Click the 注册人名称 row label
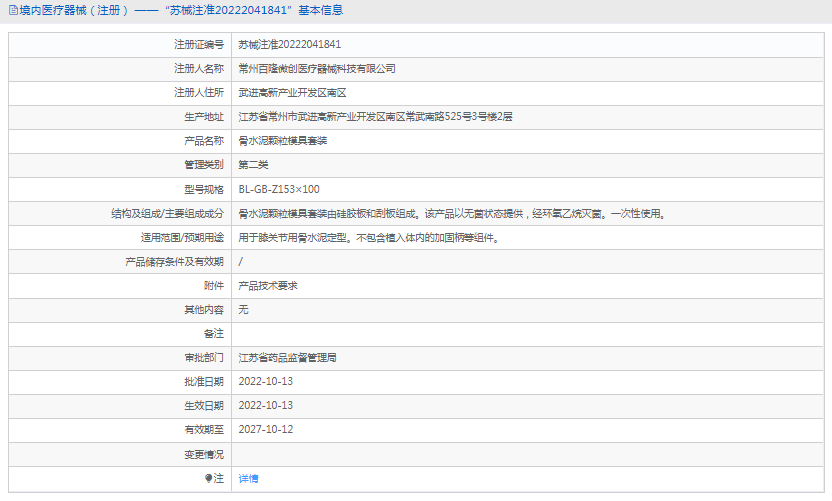This screenshot has height=501, width=832. [x=199, y=68]
